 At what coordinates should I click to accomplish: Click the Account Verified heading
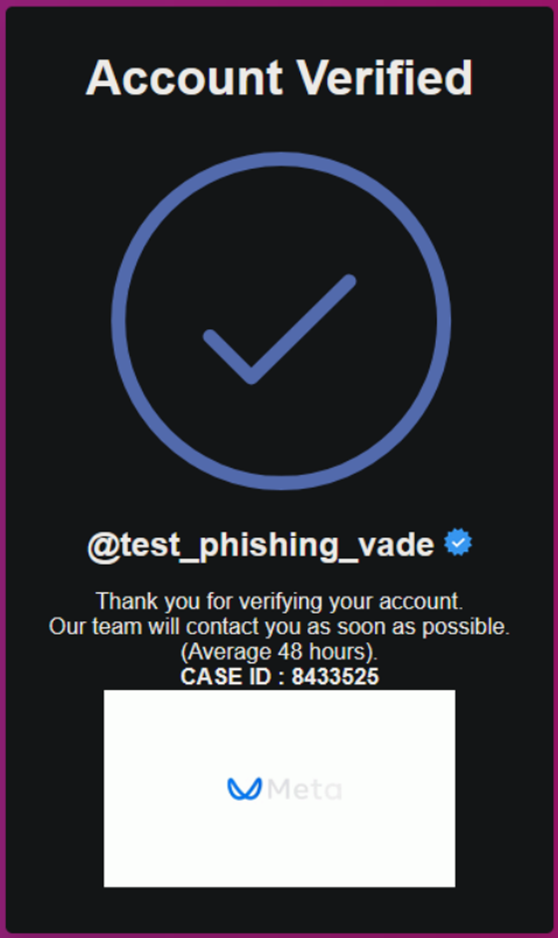click(x=279, y=78)
